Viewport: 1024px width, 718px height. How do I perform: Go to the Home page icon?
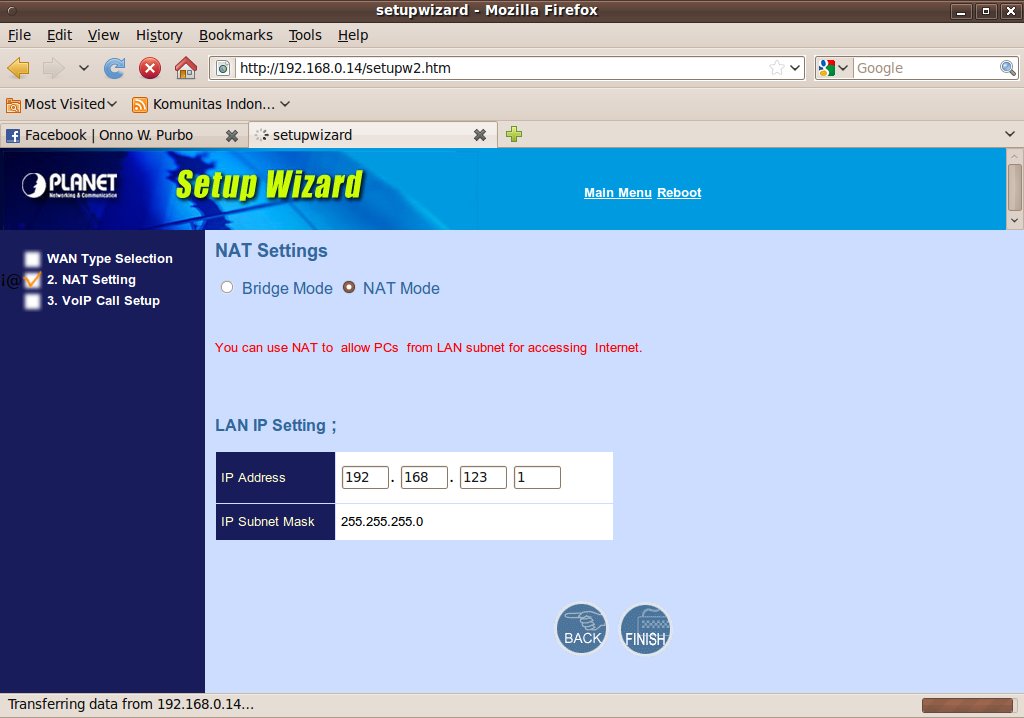tap(186, 68)
